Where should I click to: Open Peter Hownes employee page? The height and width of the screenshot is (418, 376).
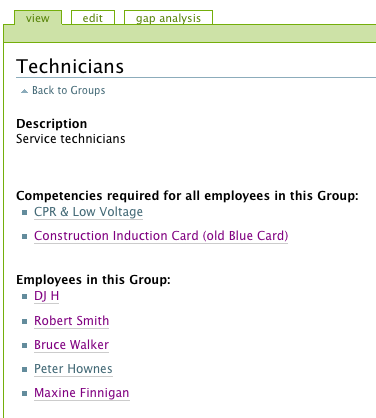point(73,368)
